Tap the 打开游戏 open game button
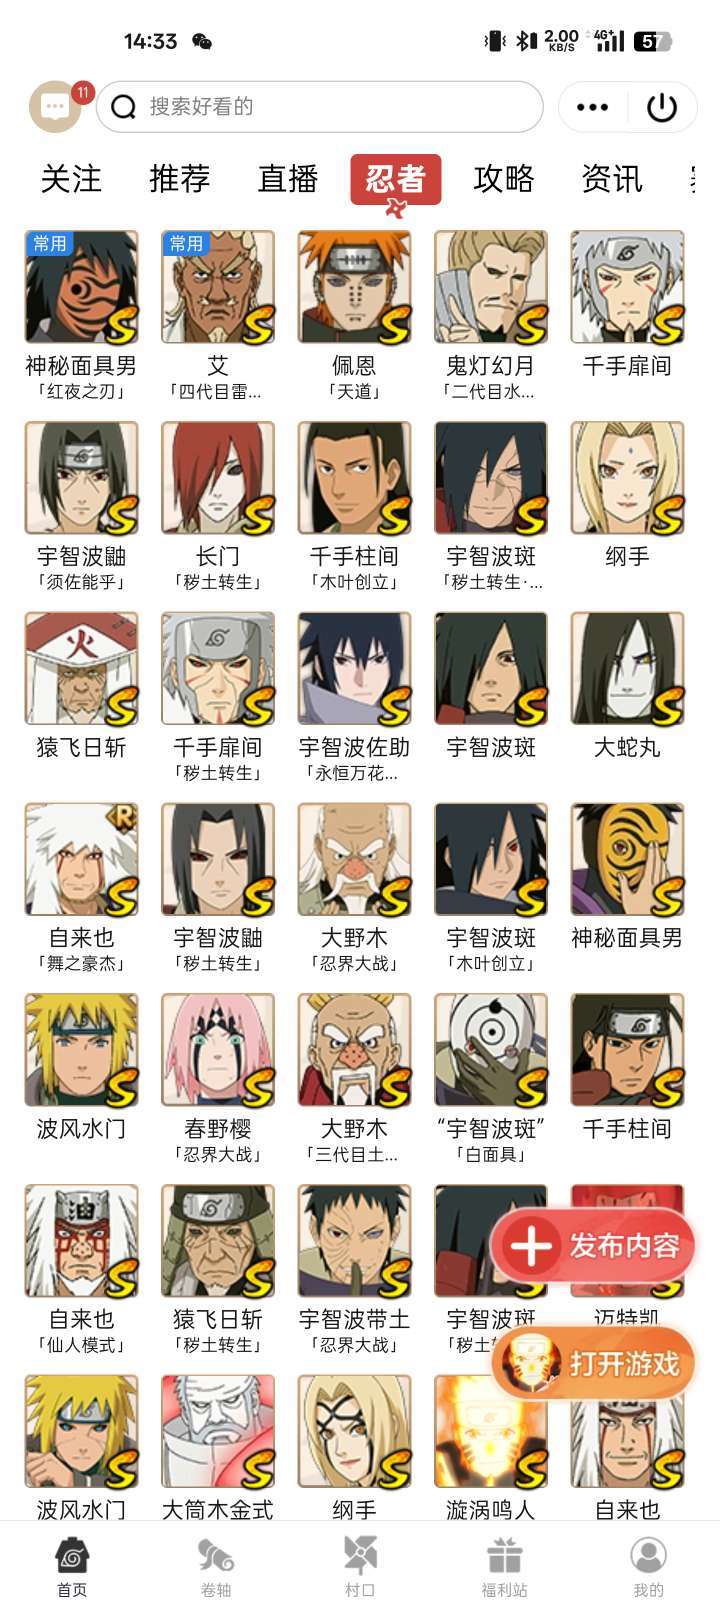Screen dimensions: 720x1608 [593, 1363]
